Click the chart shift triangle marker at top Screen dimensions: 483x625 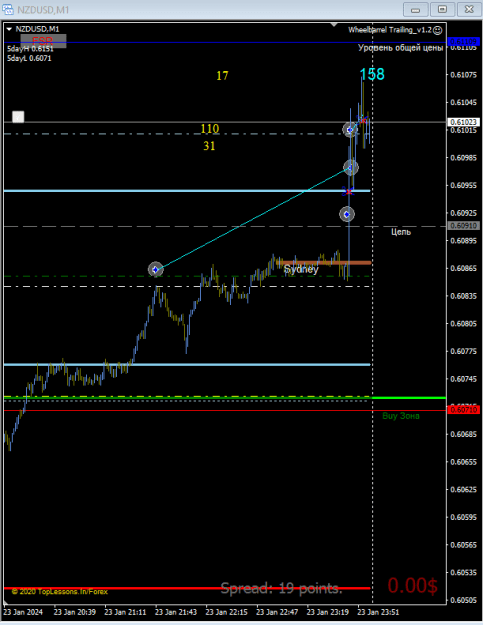pyautogui.click(x=334, y=25)
